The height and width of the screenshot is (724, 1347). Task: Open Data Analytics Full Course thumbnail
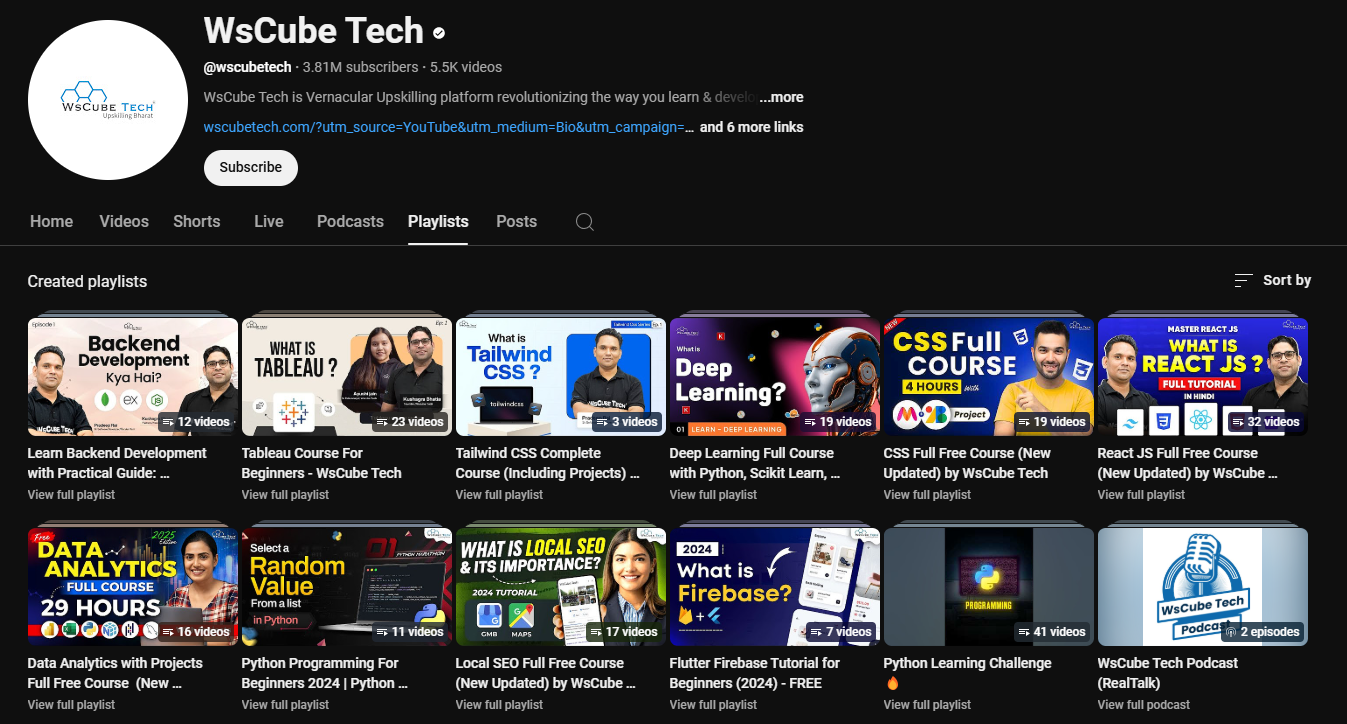[133, 587]
